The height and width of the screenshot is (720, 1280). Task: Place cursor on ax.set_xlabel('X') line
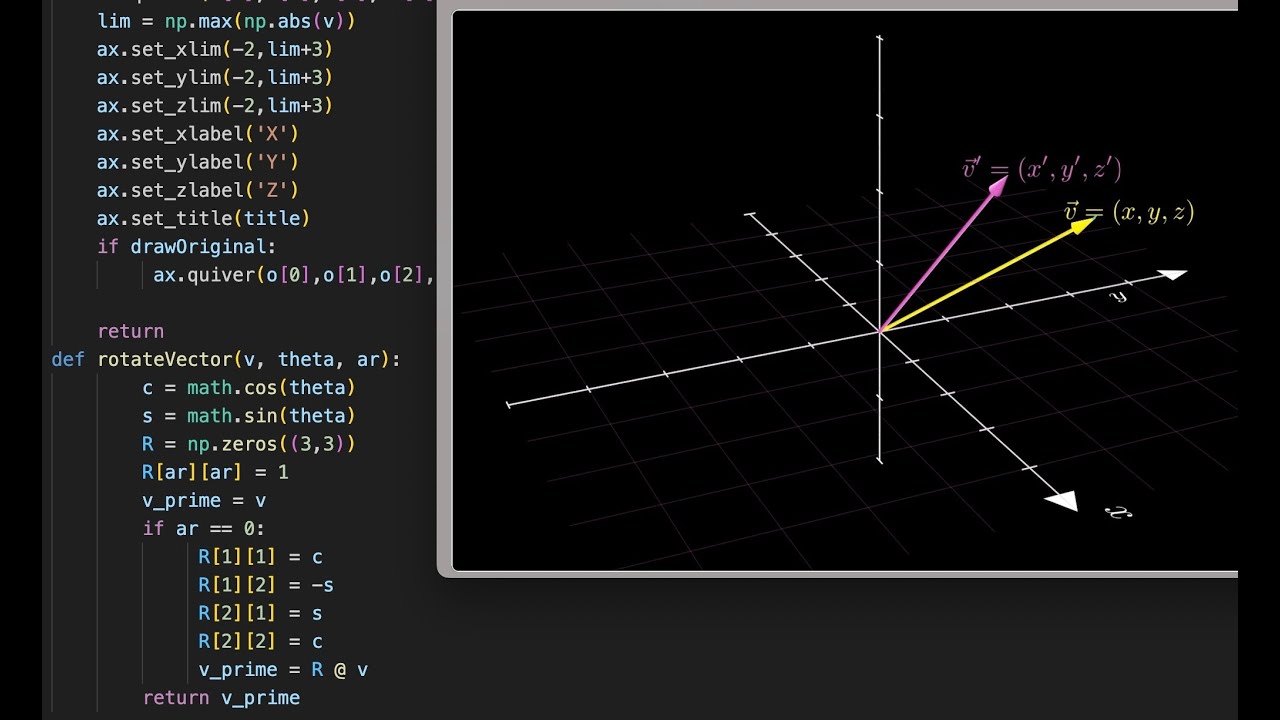(198, 134)
